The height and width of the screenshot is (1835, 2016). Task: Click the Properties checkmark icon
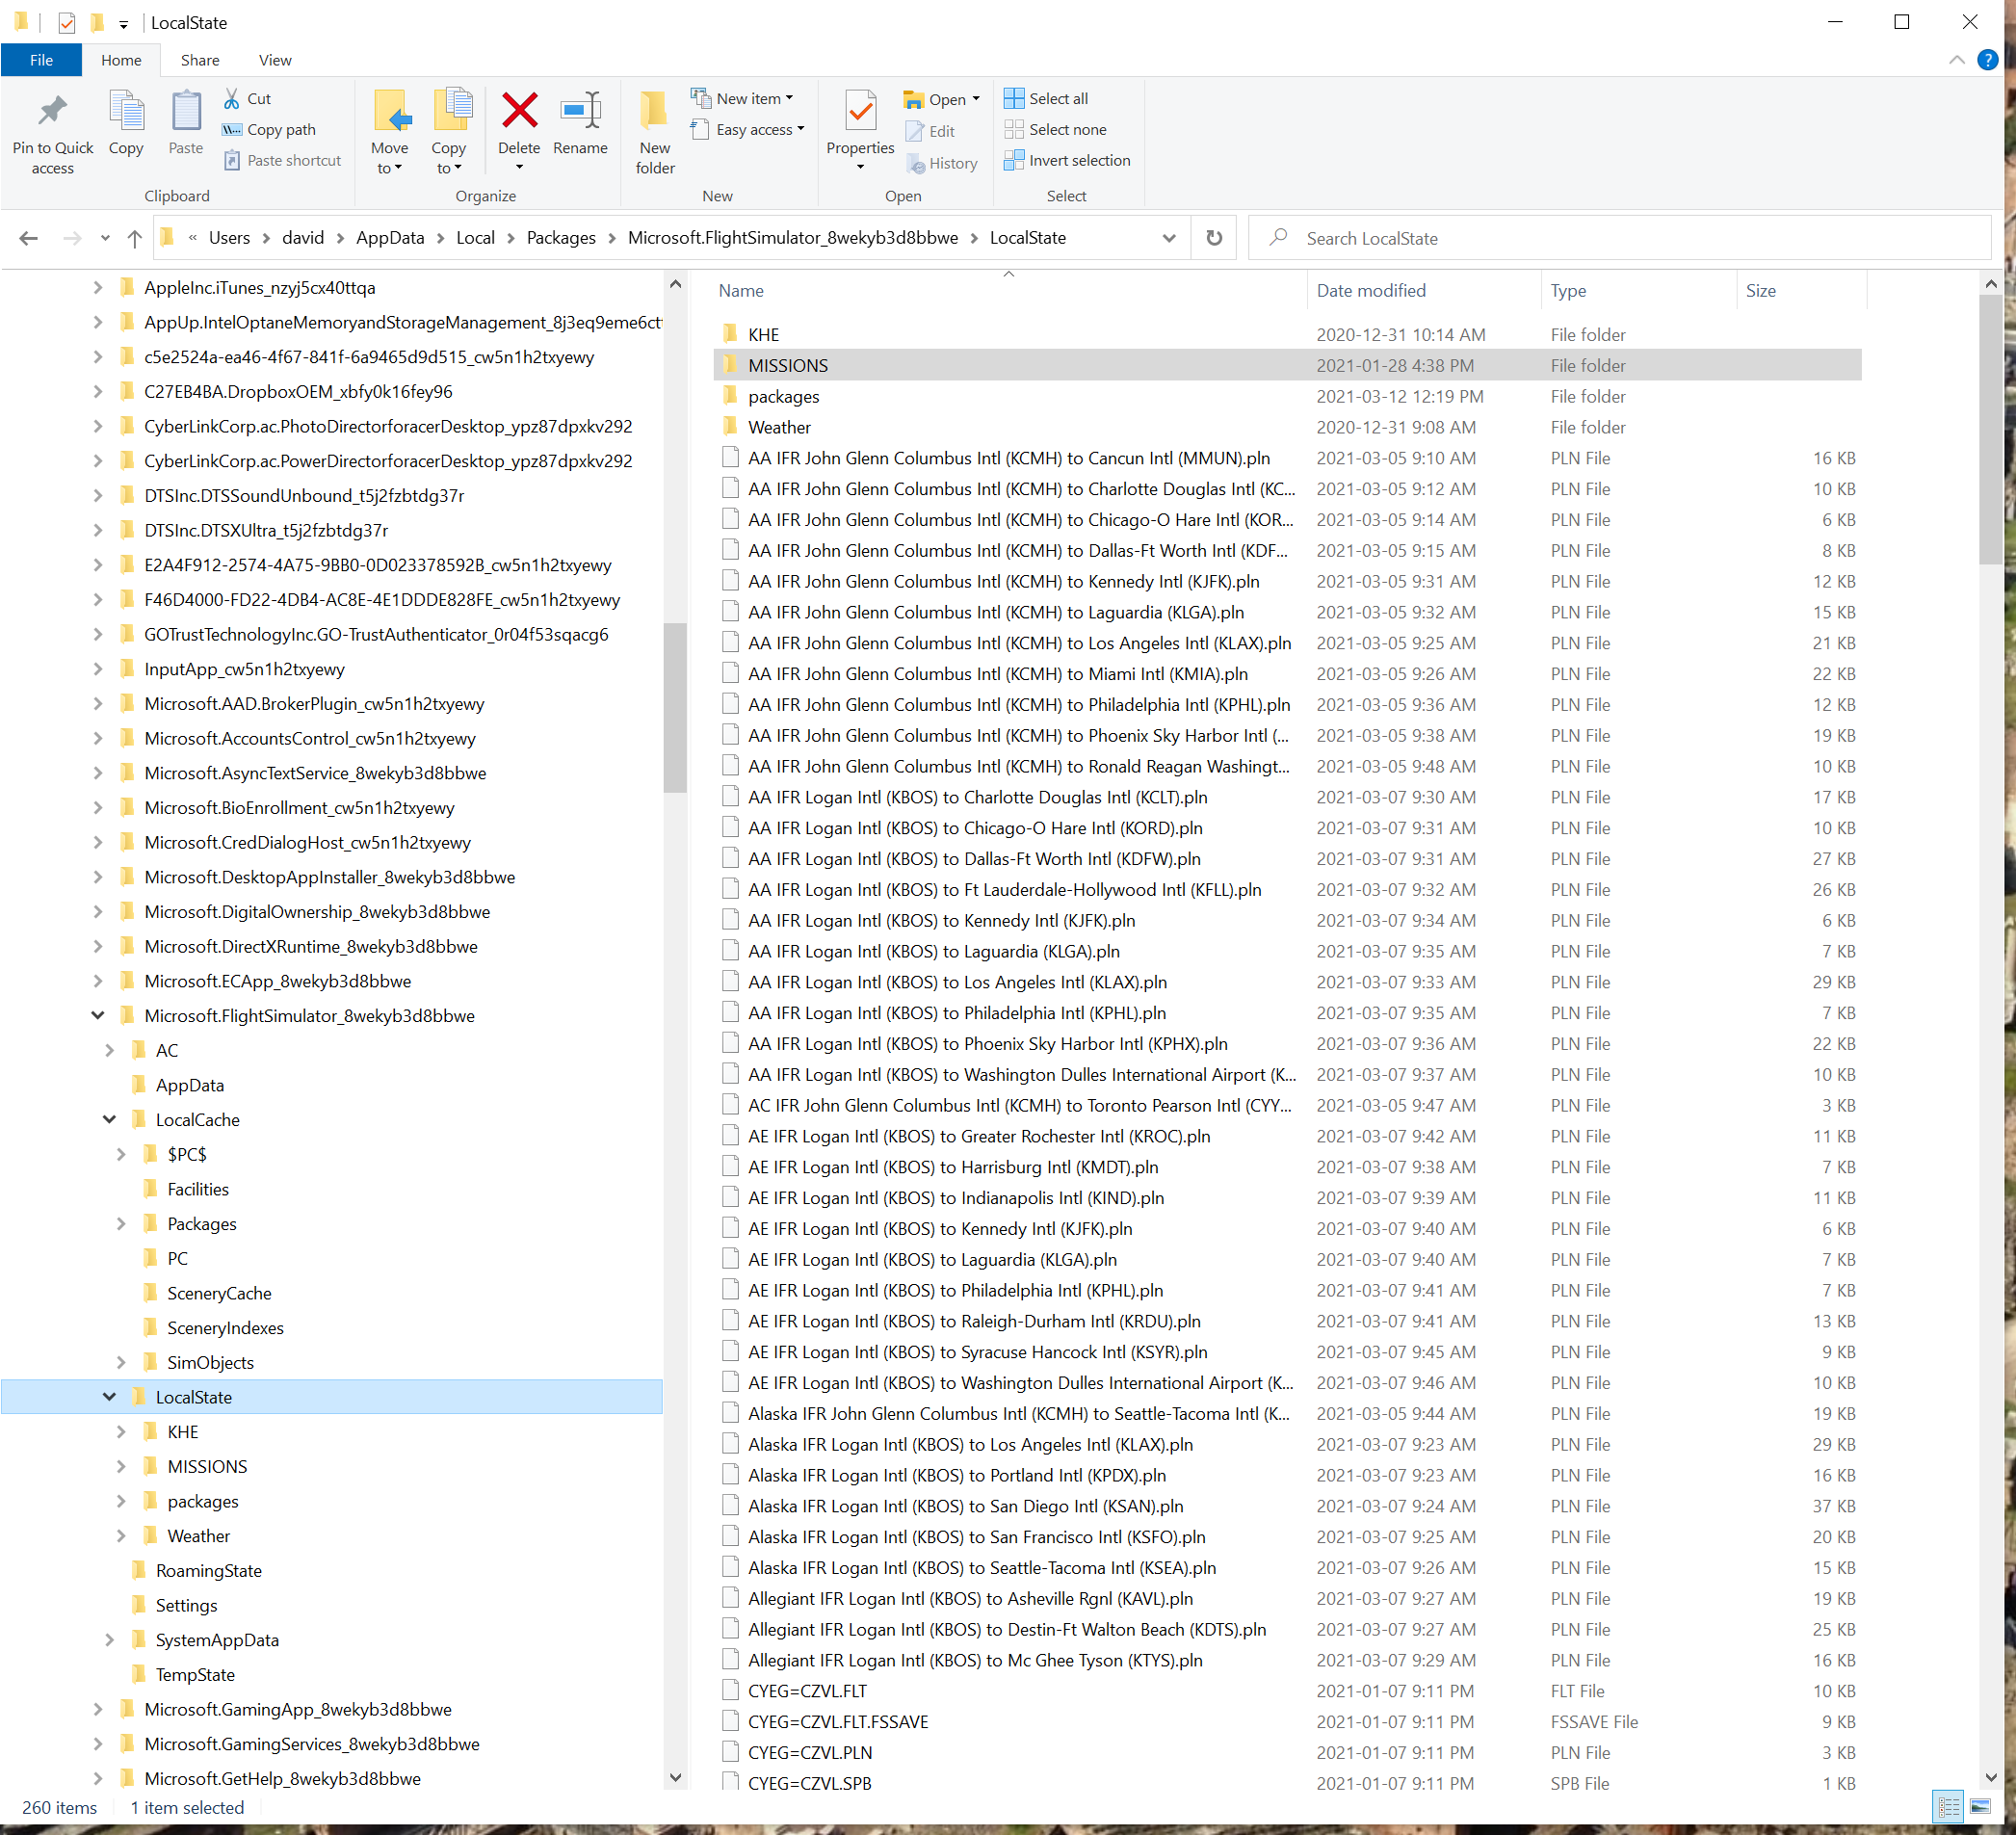click(x=860, y=112)
